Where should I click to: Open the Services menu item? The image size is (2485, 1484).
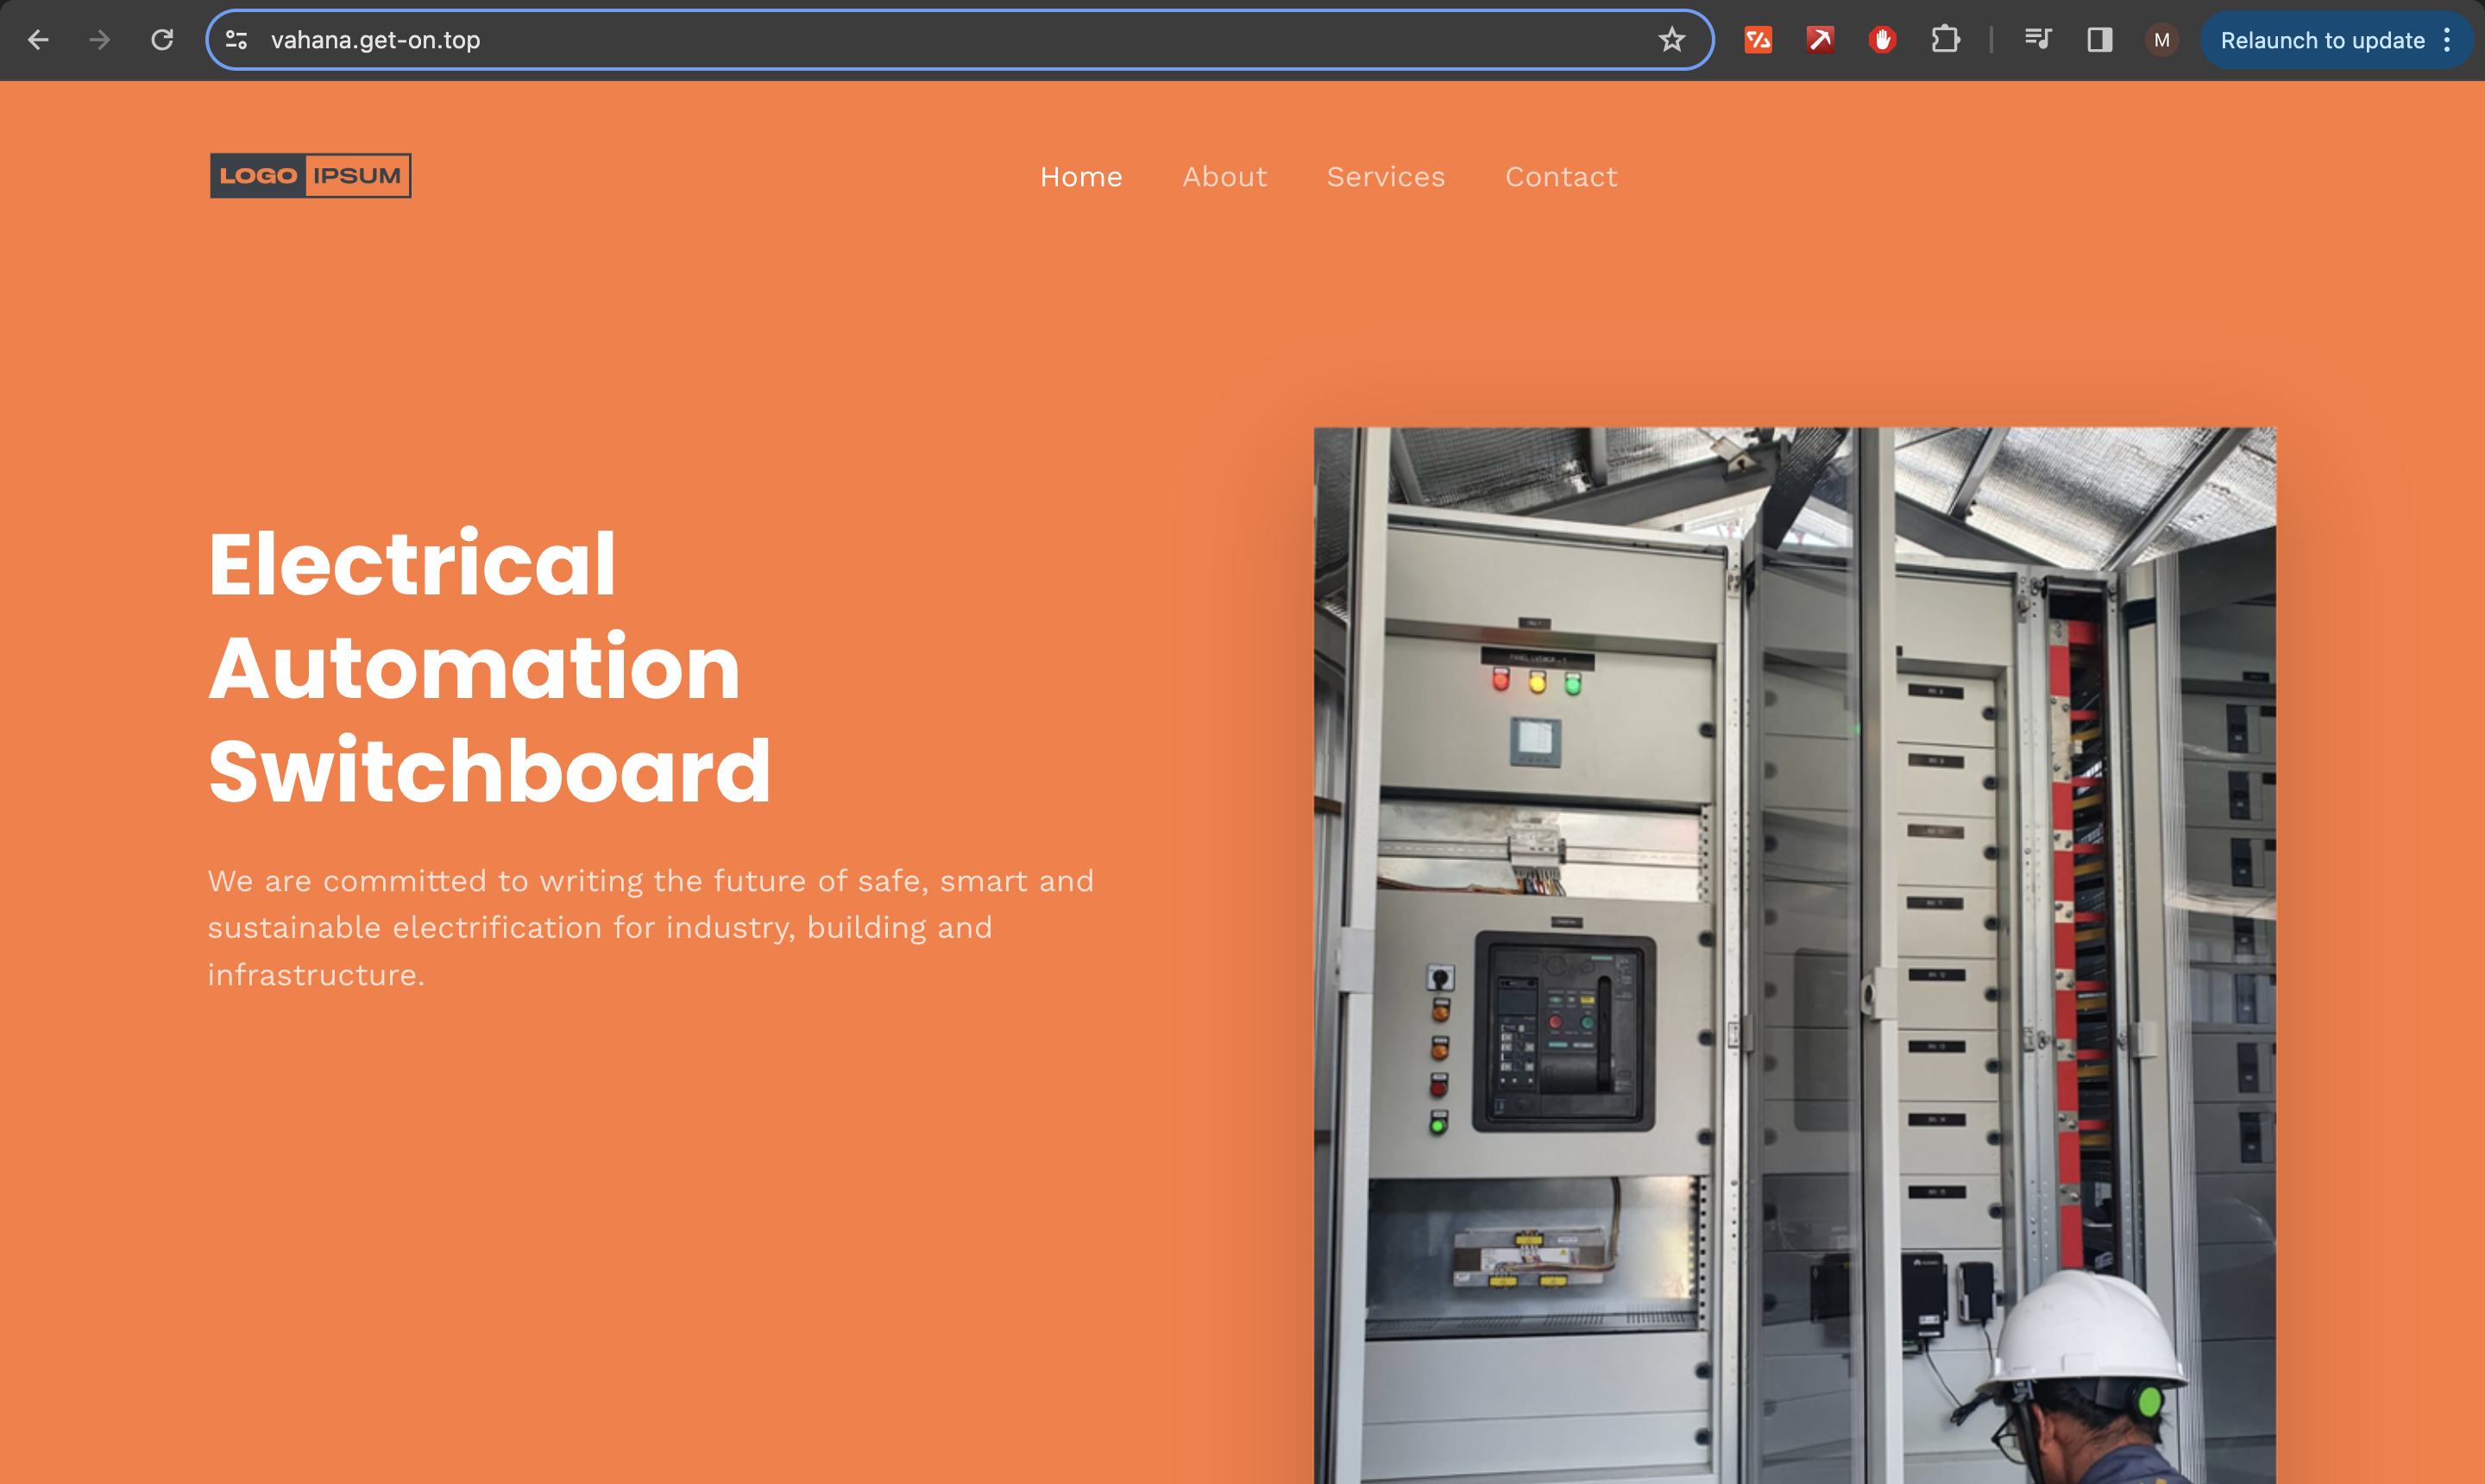(1386, 177)
